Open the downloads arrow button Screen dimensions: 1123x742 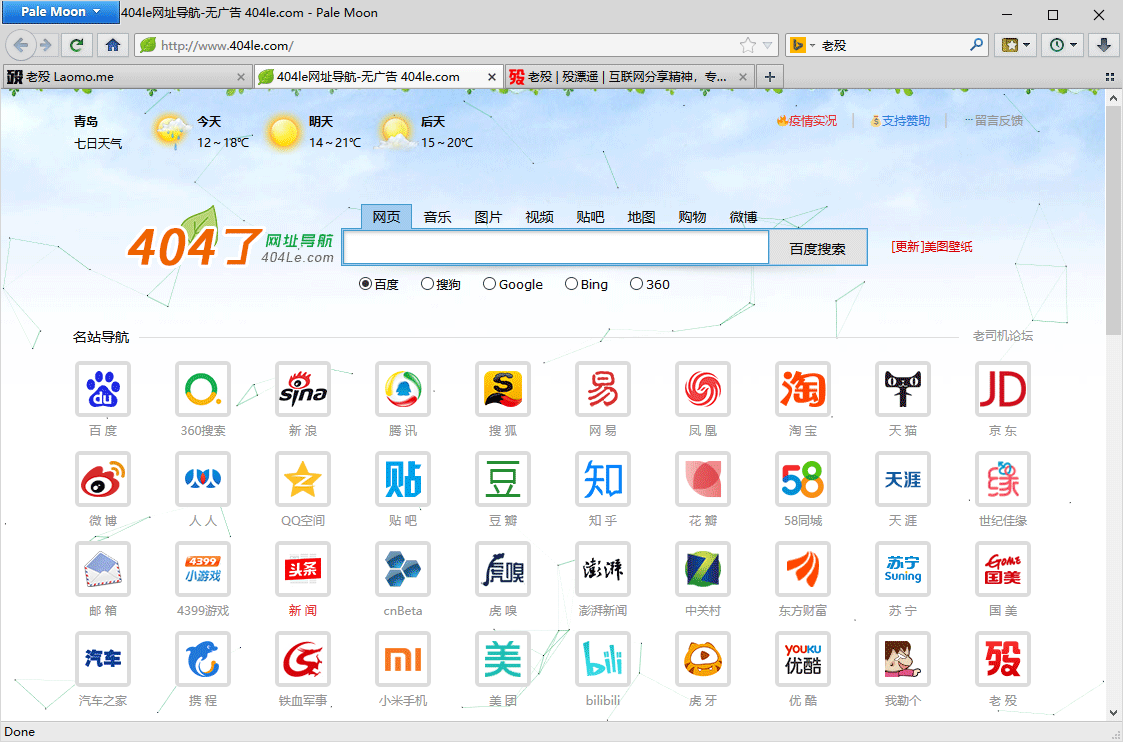[1104, 45]
